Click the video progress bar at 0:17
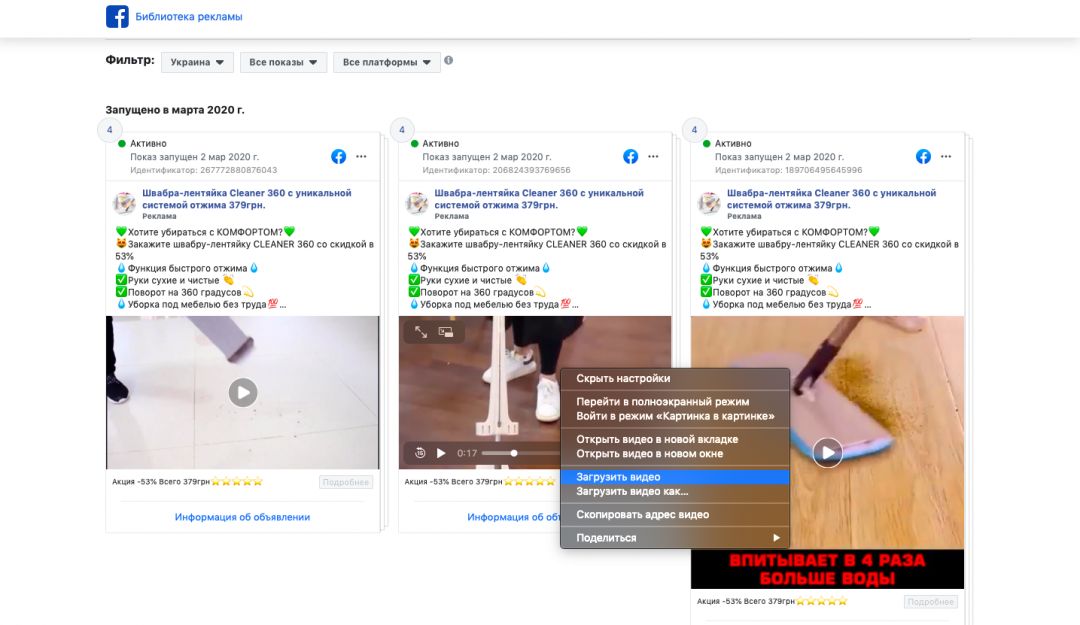 coord(513,452)
